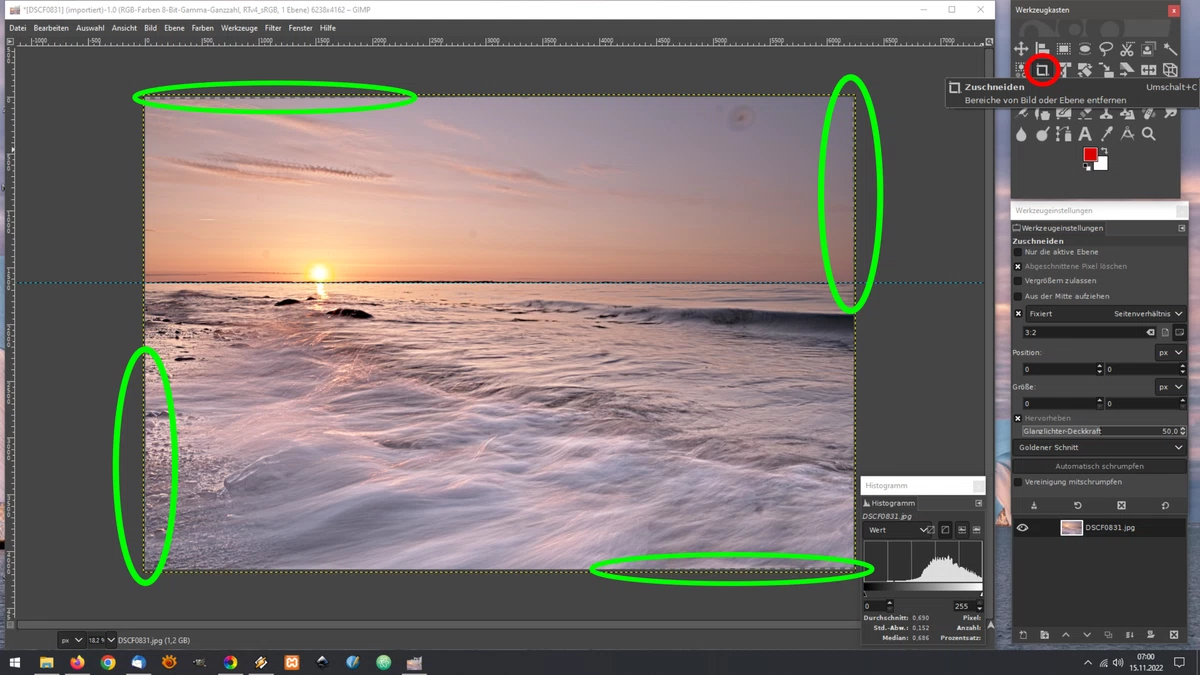Enable Vereinigung mitschrumpfen
1200x675 pixels.
1018,482
